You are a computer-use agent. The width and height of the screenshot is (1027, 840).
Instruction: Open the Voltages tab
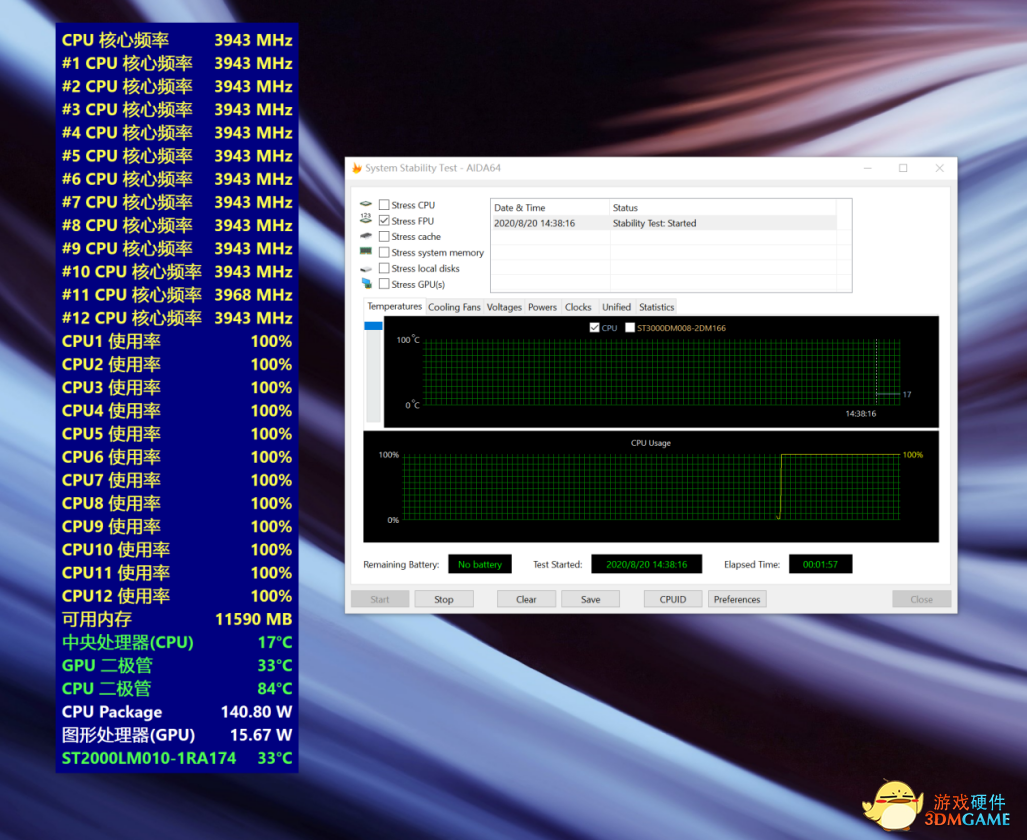click(x=504, y=307)
